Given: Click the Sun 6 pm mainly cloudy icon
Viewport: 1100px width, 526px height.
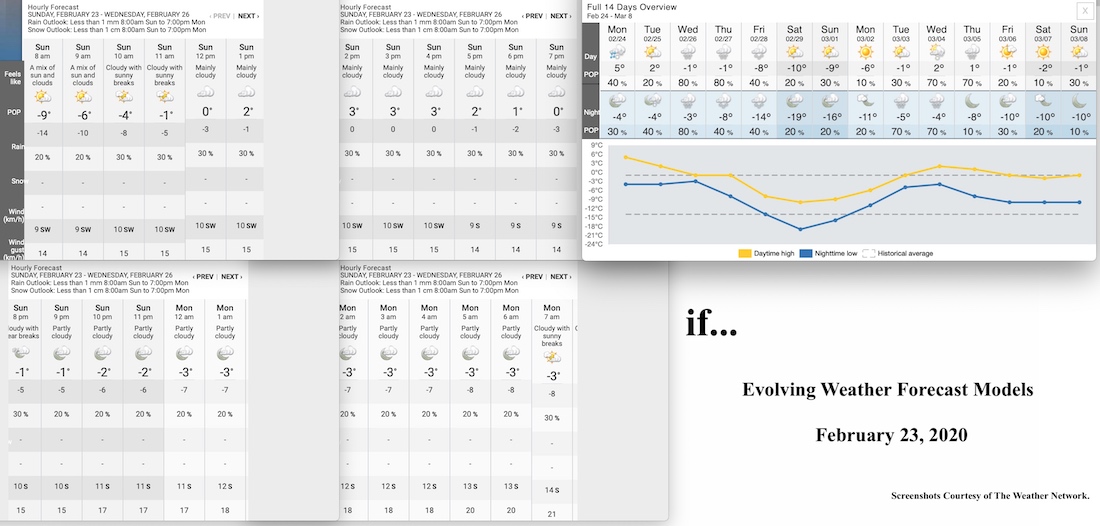Looking at the screenshot, I should [516, 92].
